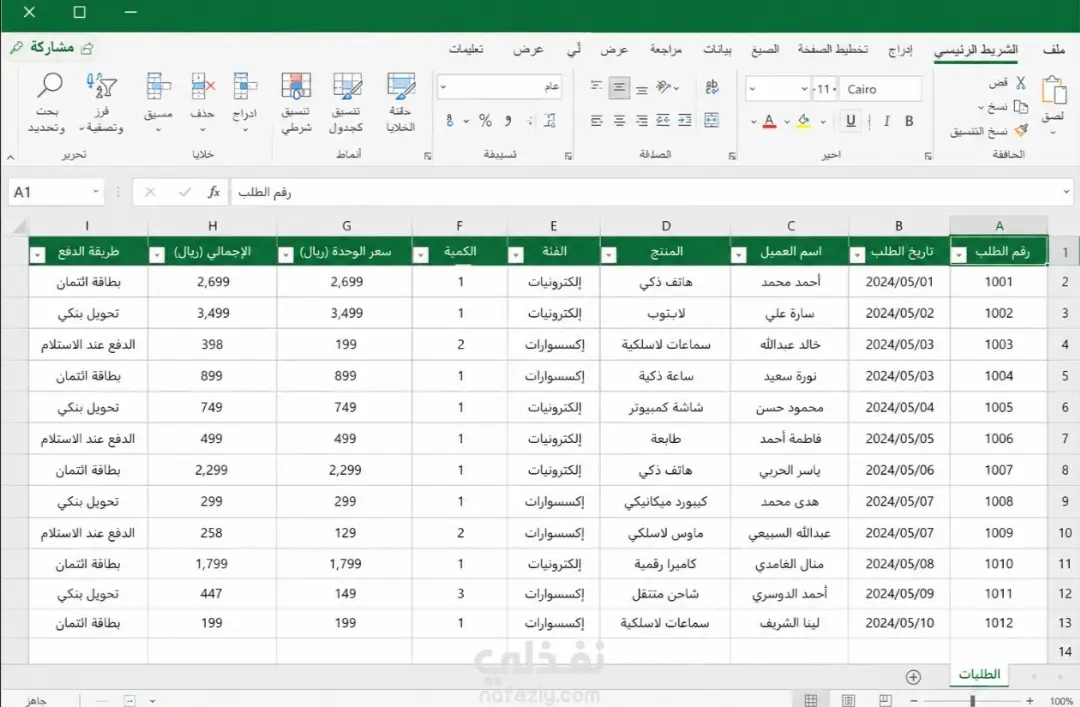The width and height of the screenshot is (1080, 707).
Task: Click the Cut scissors icon
Action: pos(1021,83)
